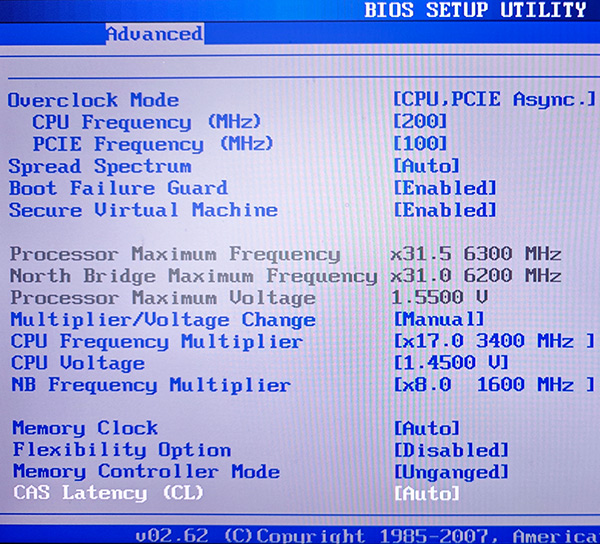
Task: Select CPU Voltage value 1.4500 V
Action: pyautogui.click(x=451, y=363)
